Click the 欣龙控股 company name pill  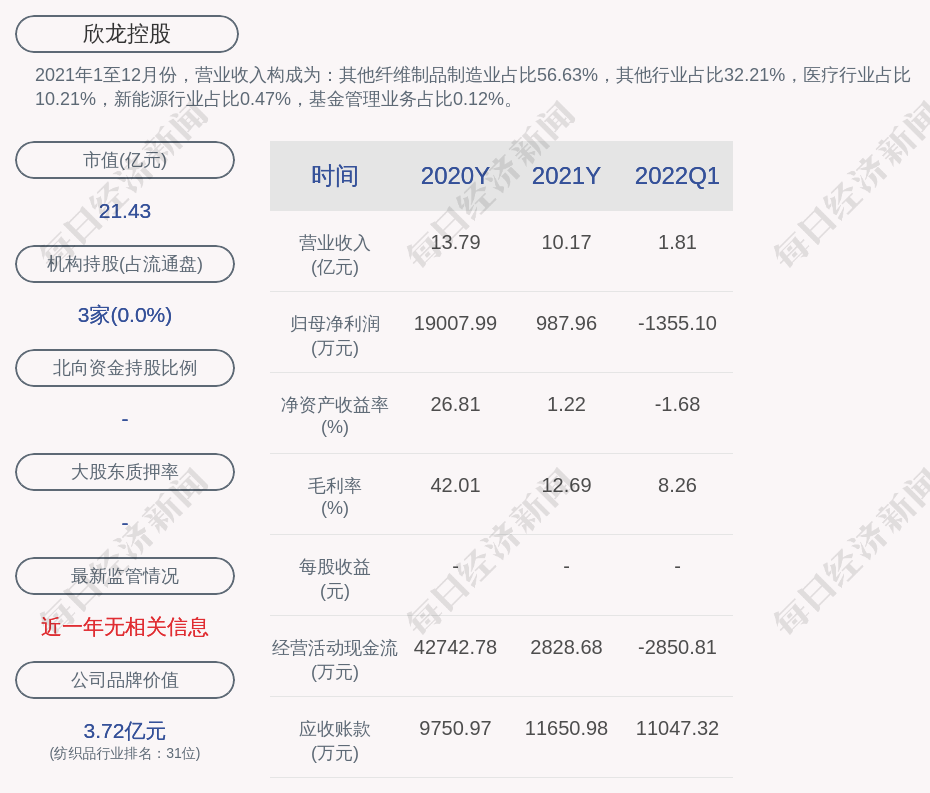pos(127,34)
